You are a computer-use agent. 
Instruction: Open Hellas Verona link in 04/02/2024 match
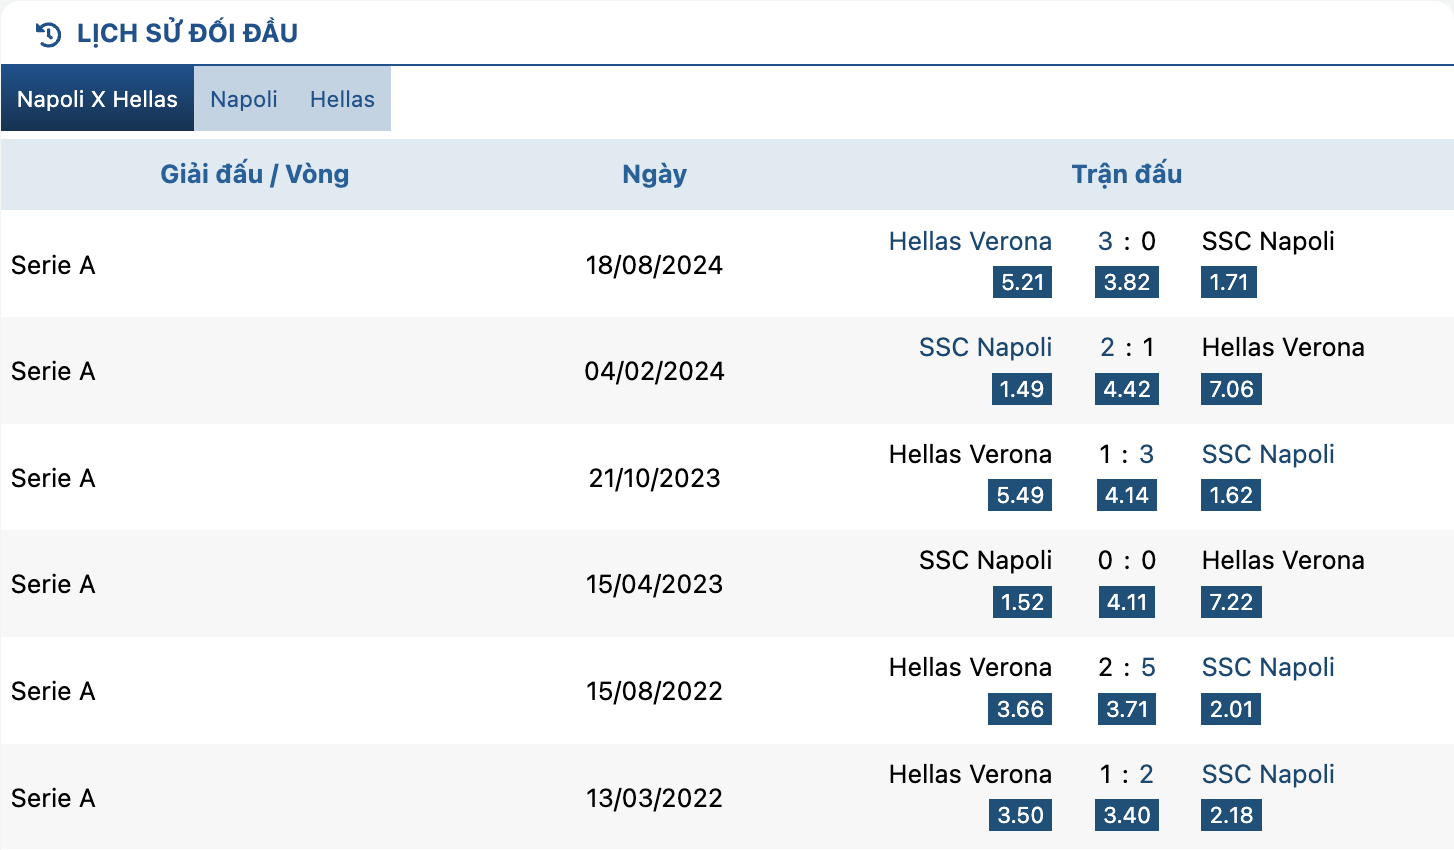(x=1283, y=347)
